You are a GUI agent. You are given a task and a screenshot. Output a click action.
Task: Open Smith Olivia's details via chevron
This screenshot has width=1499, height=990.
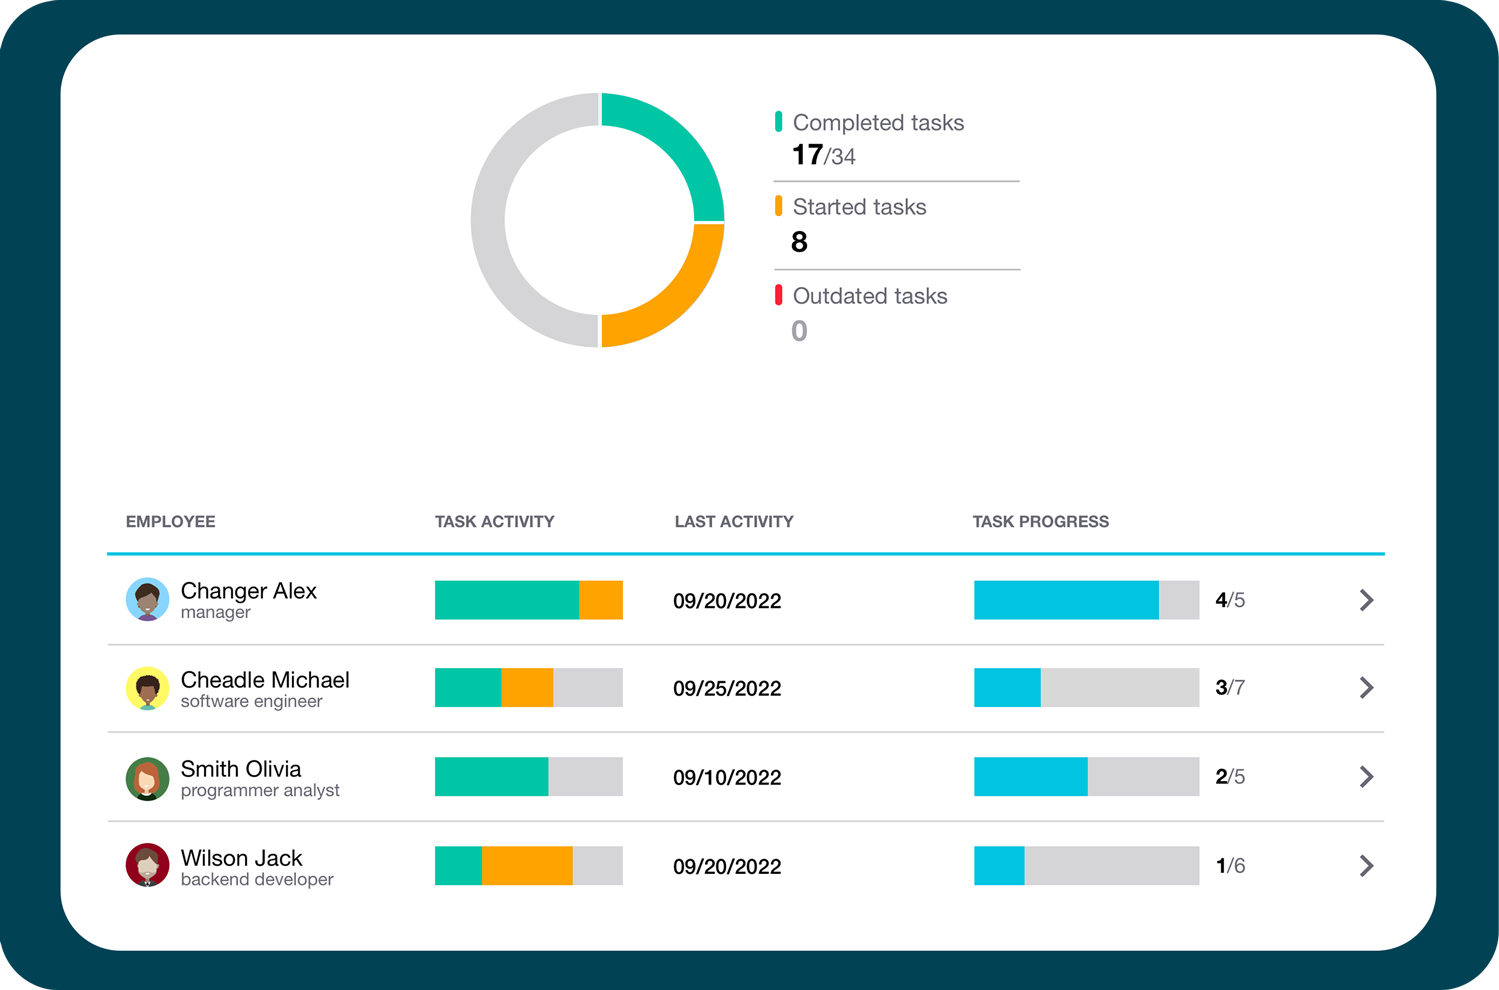pyautogui.click(x=1366, y=777)
